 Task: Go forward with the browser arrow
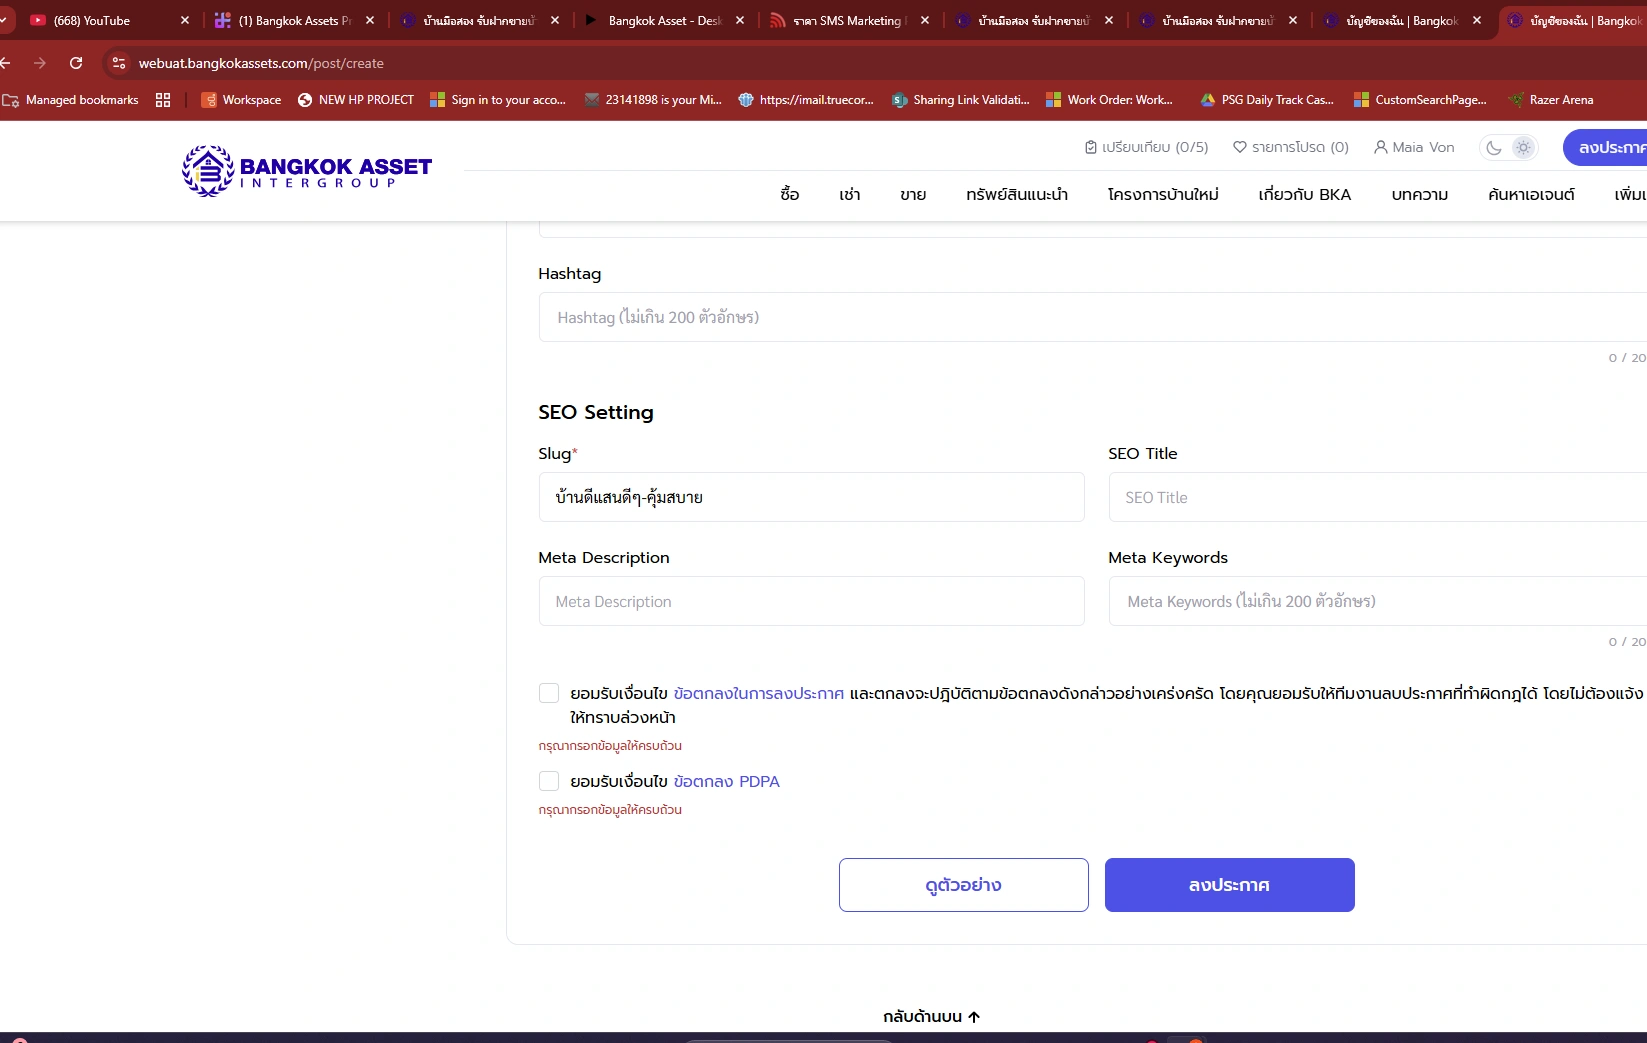tap(40, 63)
